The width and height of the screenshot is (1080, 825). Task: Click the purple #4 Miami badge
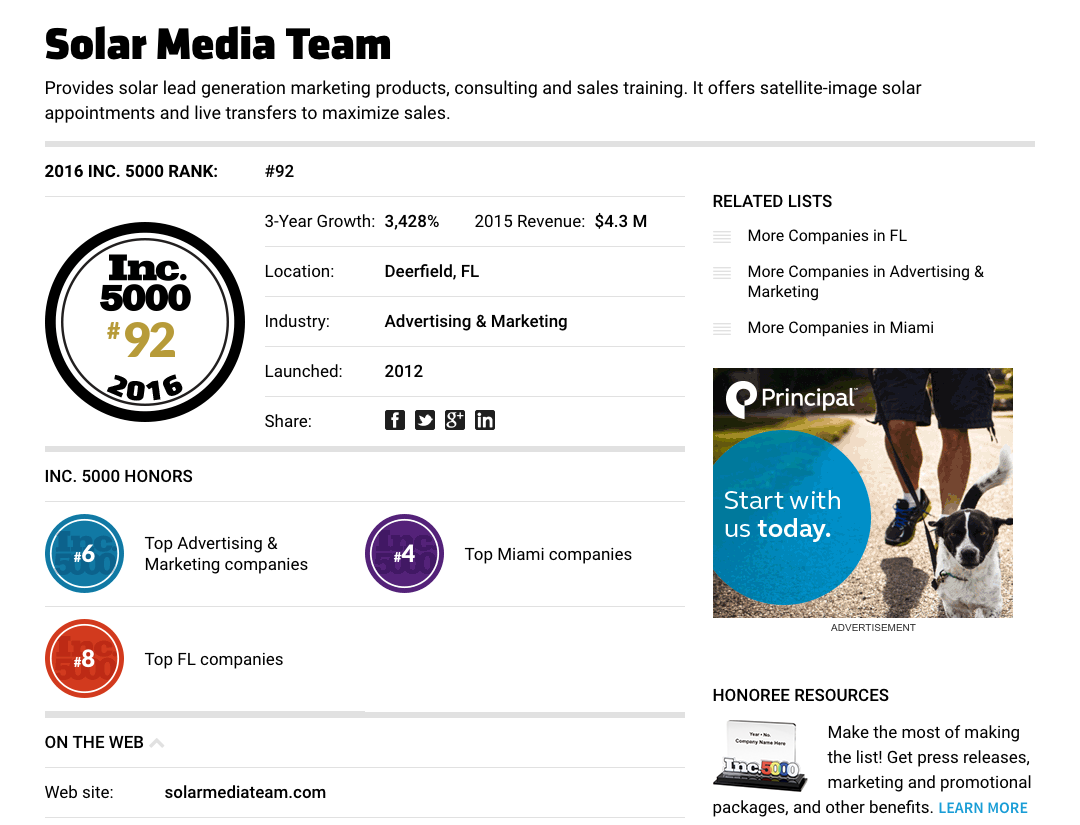pos(404,554)
